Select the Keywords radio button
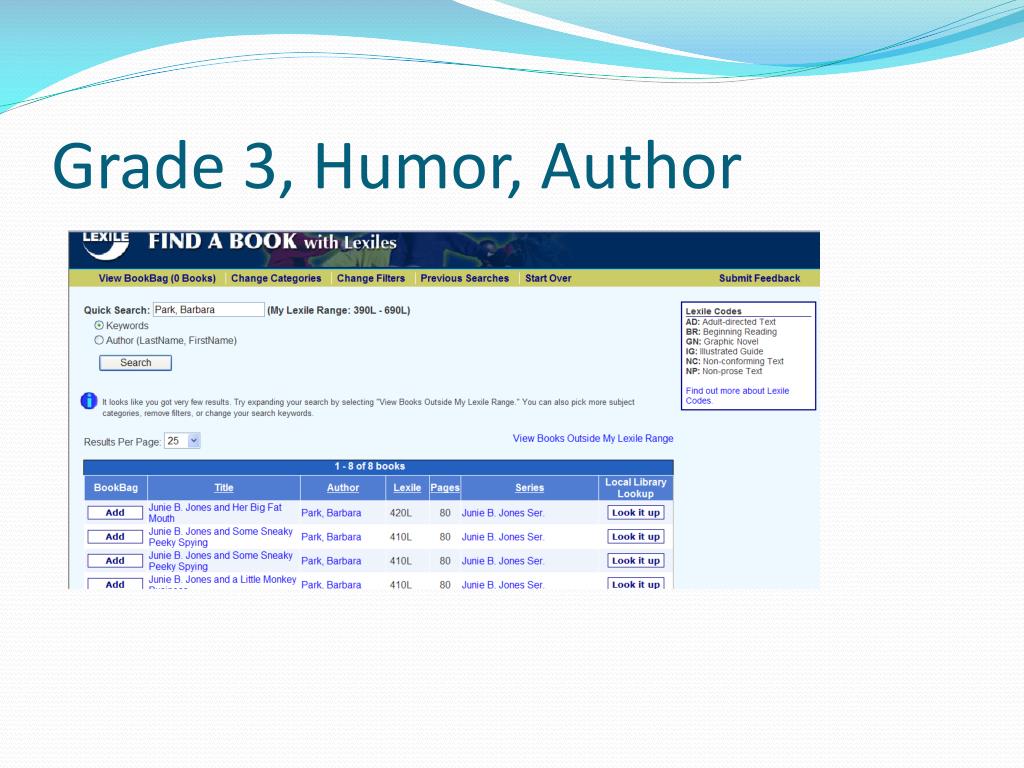 coord(99,325)
